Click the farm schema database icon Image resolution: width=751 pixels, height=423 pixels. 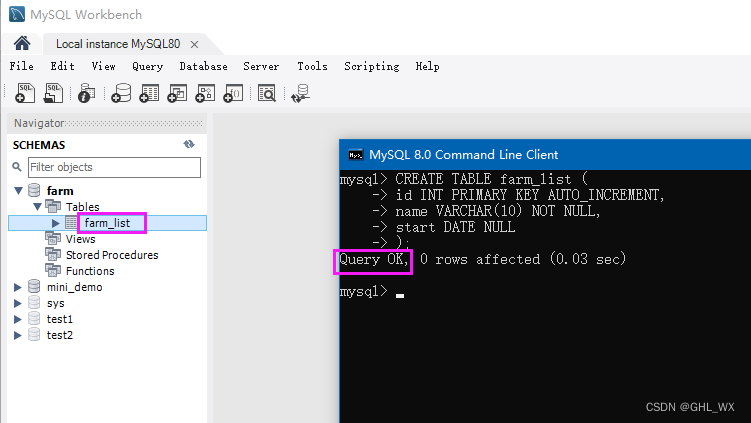coord(34,190)
